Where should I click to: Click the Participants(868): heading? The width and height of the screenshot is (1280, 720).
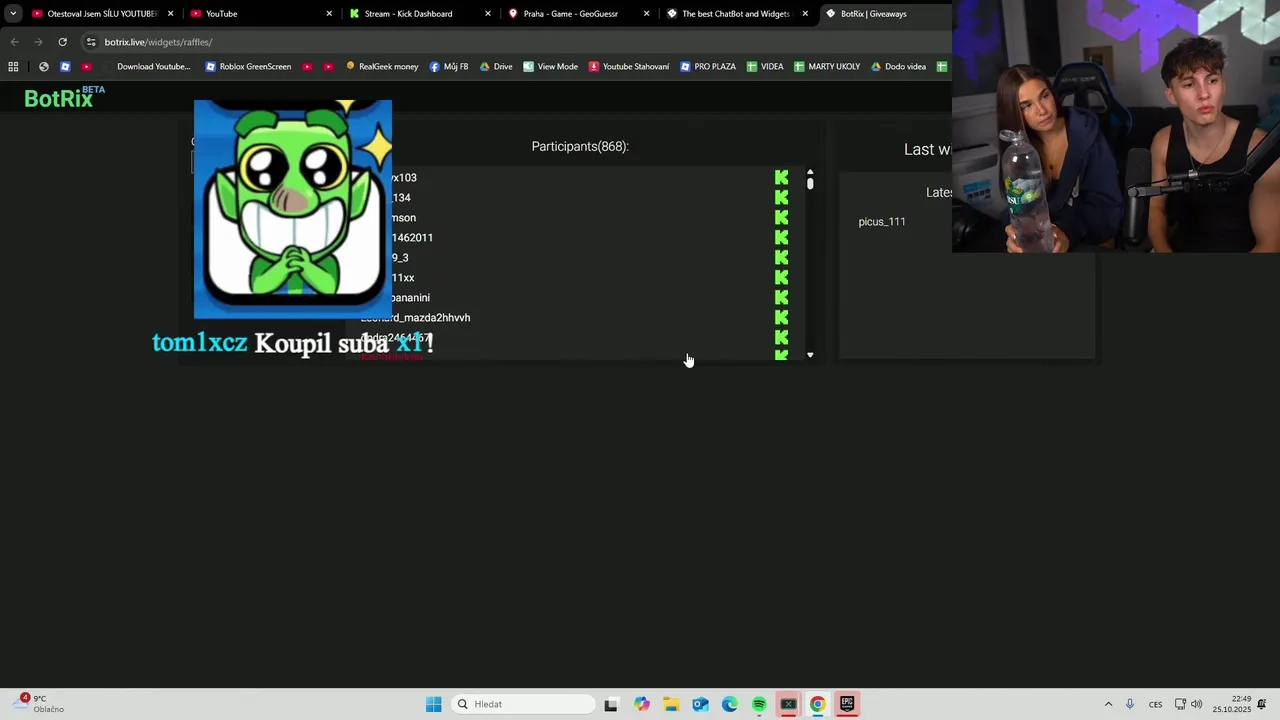(580, 146)
